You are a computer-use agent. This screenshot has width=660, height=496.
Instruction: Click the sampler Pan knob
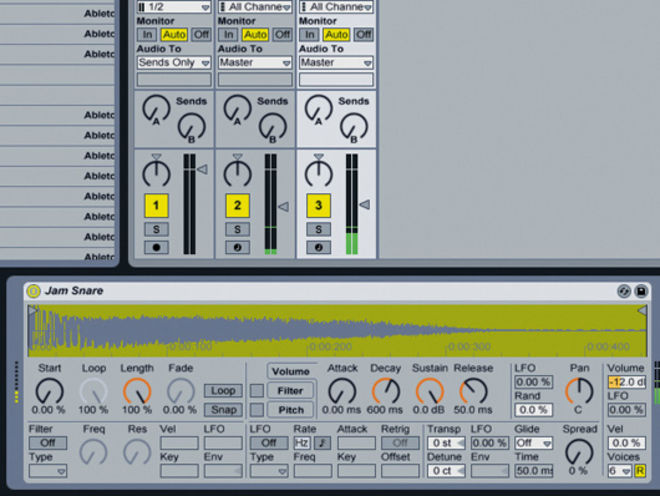[x=579, y=391]
